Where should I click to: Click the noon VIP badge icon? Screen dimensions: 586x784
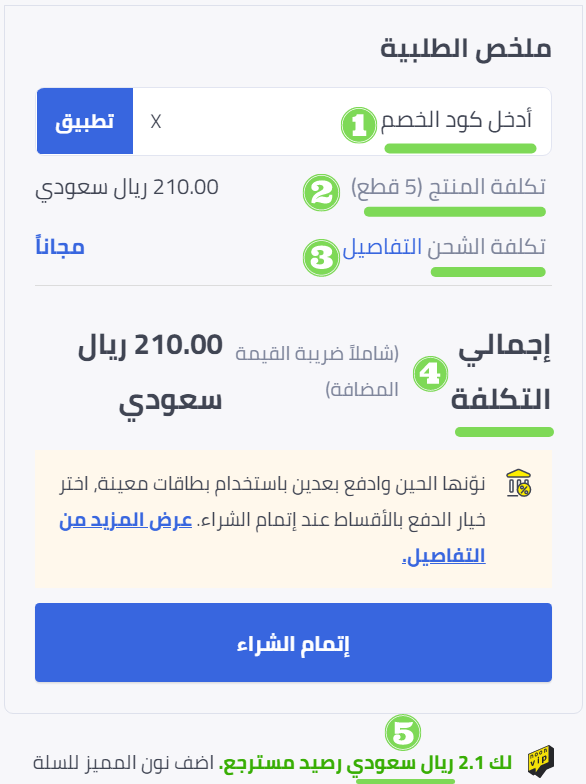(x=541, y=760)
